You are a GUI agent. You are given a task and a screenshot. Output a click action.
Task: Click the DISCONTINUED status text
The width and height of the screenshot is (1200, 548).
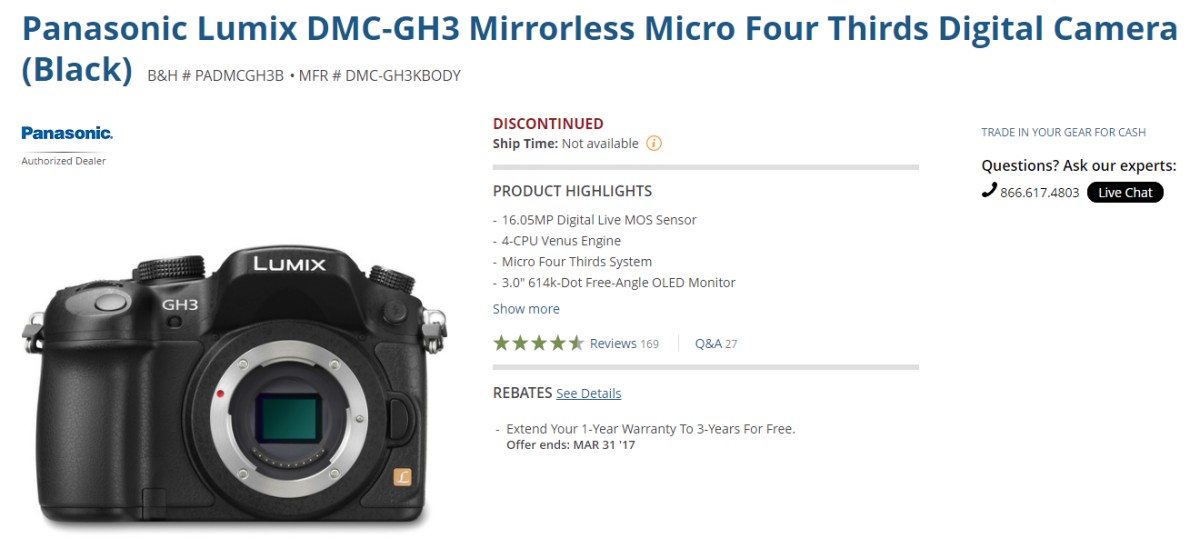[x=548, y=124]
